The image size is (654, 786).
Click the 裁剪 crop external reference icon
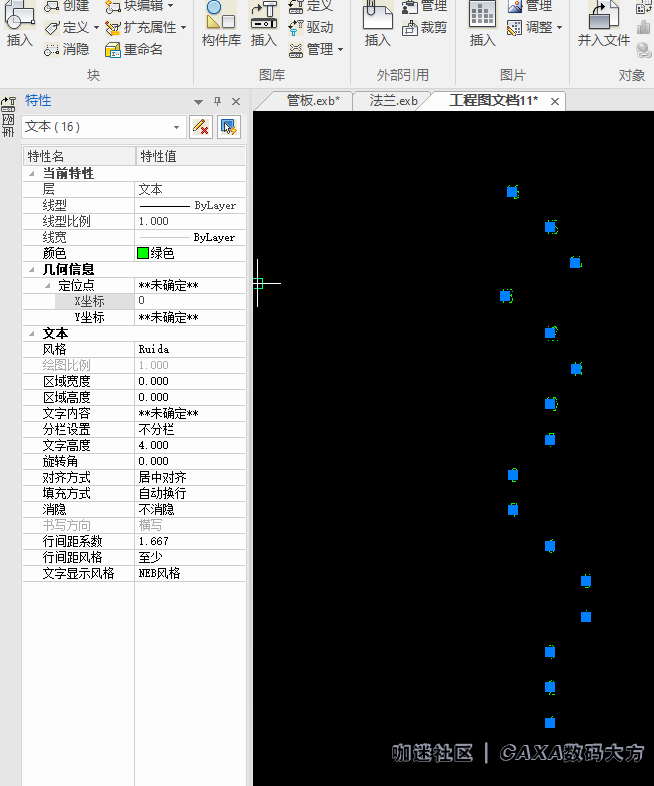click(x=411, y=28)
